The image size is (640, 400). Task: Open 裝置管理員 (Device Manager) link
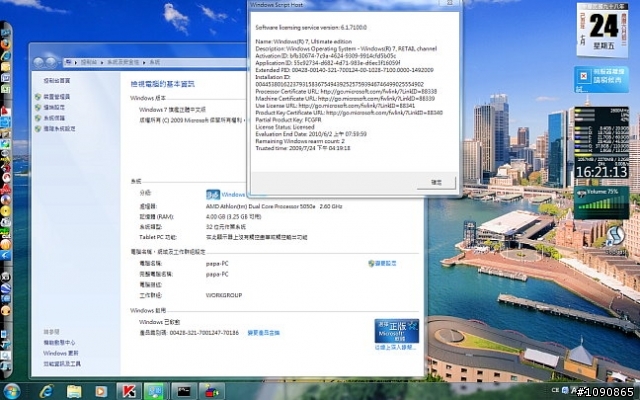pyautogui.click(x=57, y=97)
